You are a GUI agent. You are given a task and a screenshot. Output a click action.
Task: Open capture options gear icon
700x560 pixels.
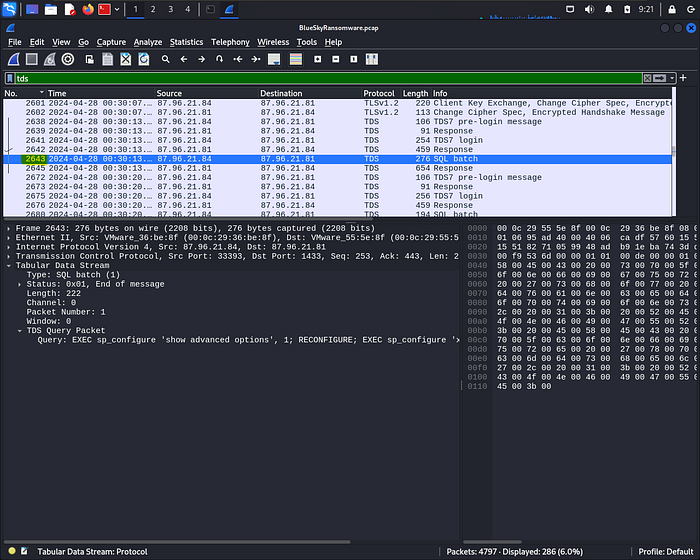pyautogui.click(x=68, y=59)
